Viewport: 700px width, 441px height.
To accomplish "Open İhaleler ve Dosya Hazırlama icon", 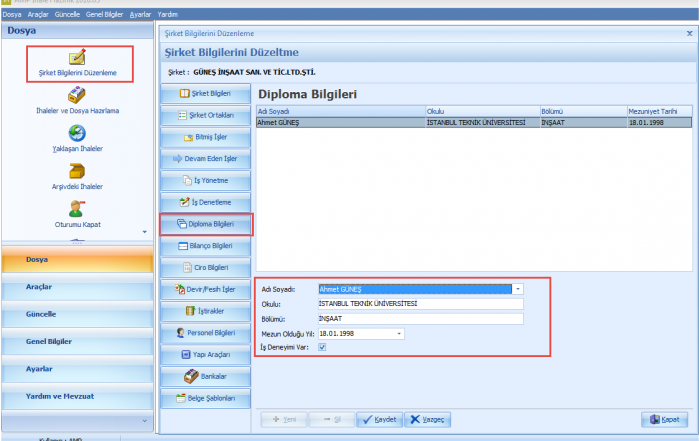I will (77, 96).
